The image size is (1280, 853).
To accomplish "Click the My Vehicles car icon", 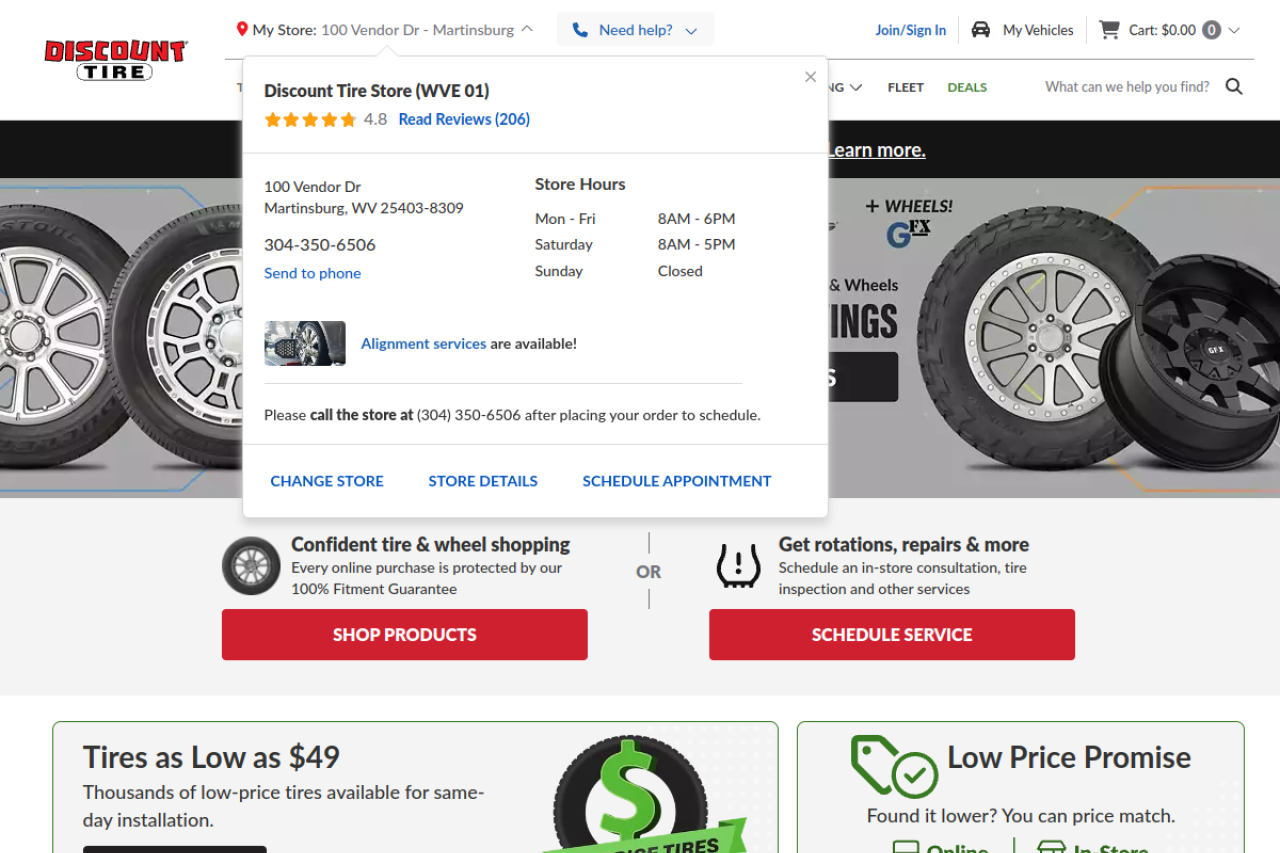I will [981, 30].
